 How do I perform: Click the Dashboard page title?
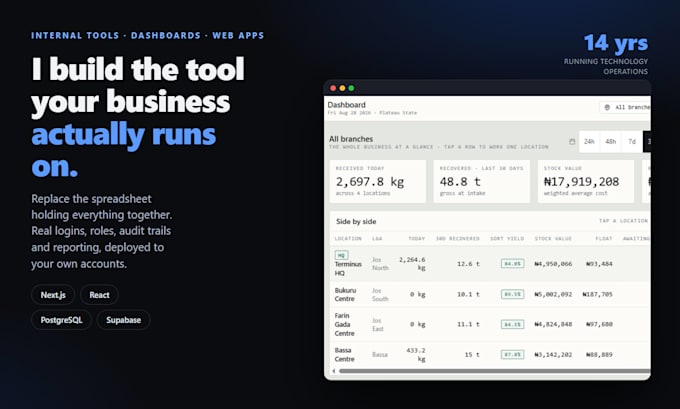point(347,105)
